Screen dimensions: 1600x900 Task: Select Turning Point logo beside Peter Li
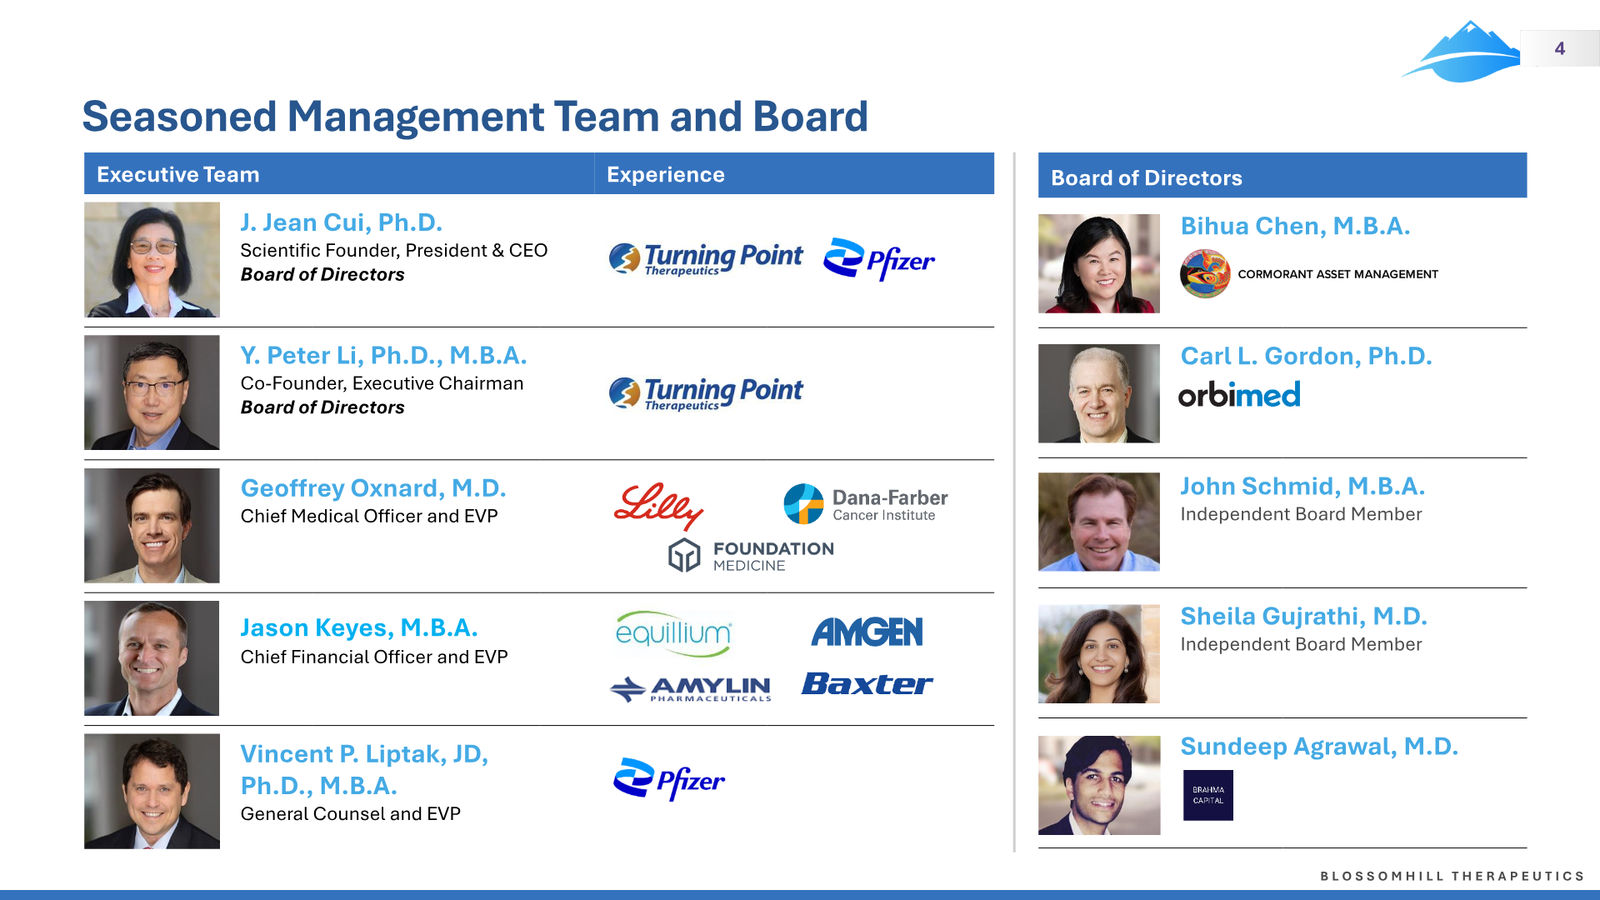pos(705,393)
